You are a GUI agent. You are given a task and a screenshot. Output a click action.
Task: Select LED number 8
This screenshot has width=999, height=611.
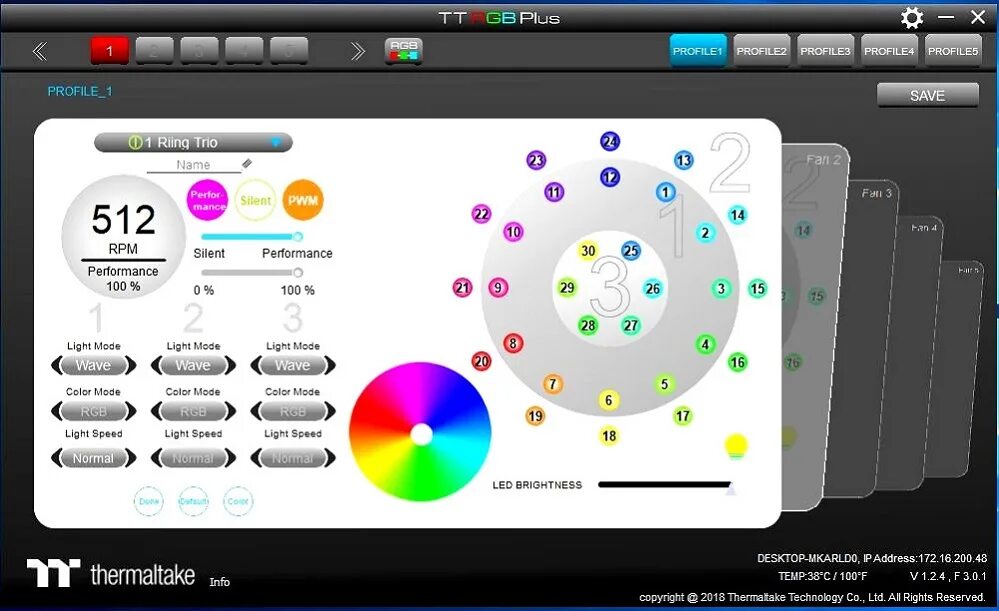point(513,343)
